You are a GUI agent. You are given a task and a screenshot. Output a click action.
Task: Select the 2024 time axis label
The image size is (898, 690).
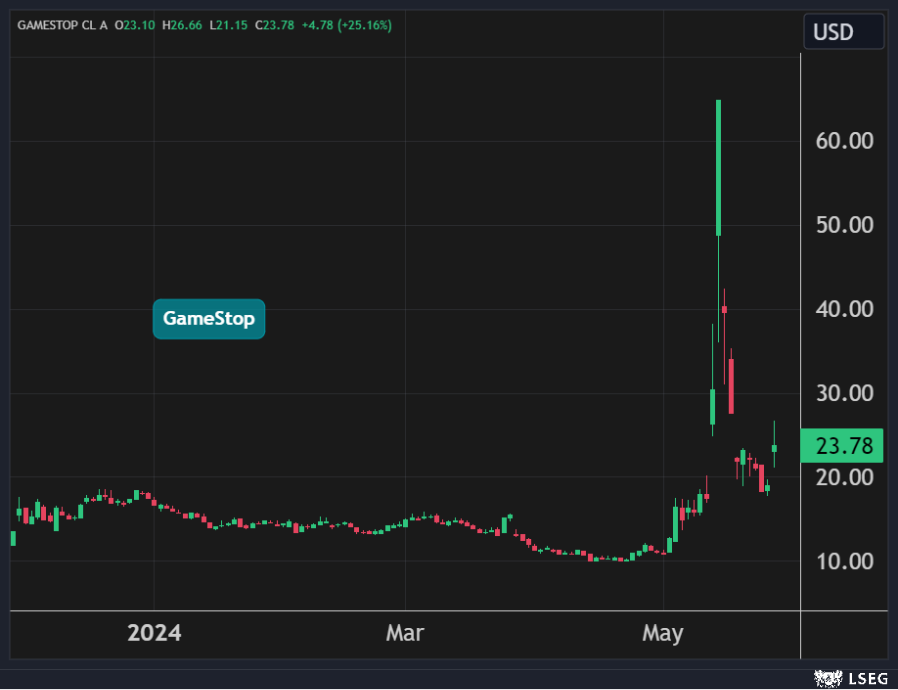pos(155,634)
